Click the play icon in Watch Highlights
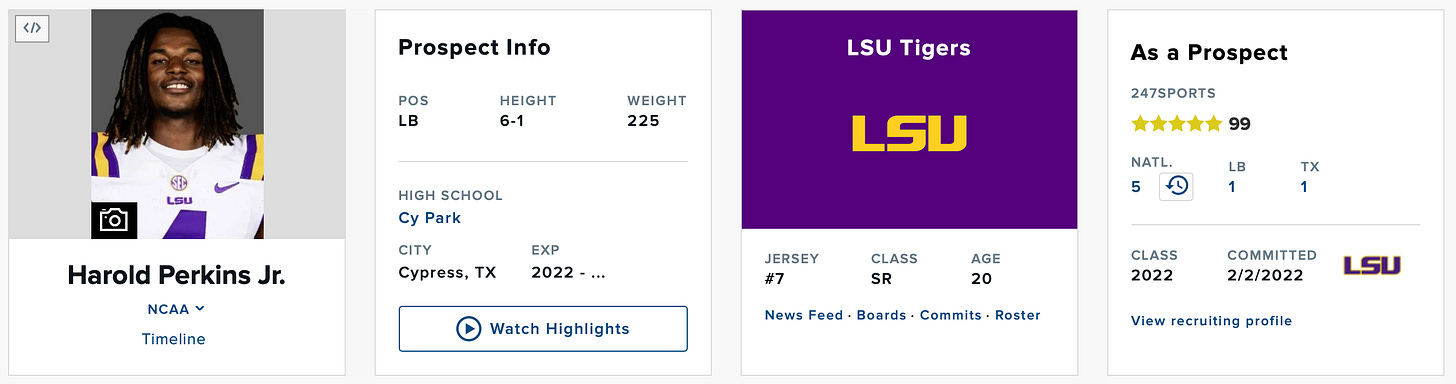The height and width of the screenshot is (384, 1456). [468, 328]
